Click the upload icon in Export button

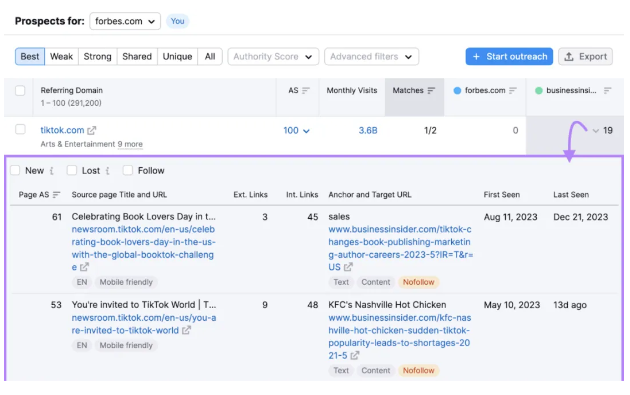point(569,57)
